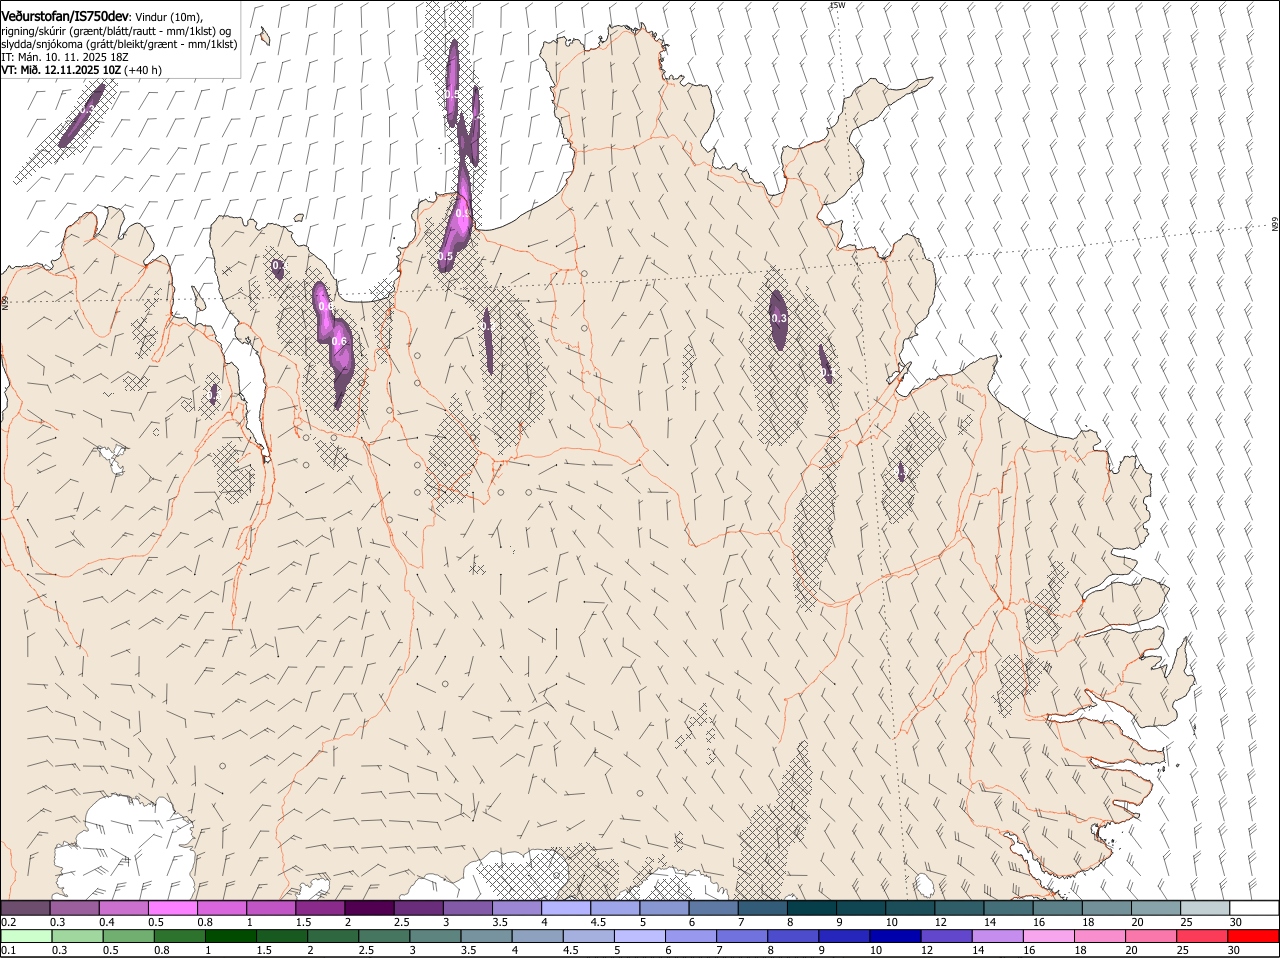Image resolution: width=1280 pixels, height=958 pixels.
Task: Click the '30' label under the upper legend
Action: 1236,921
